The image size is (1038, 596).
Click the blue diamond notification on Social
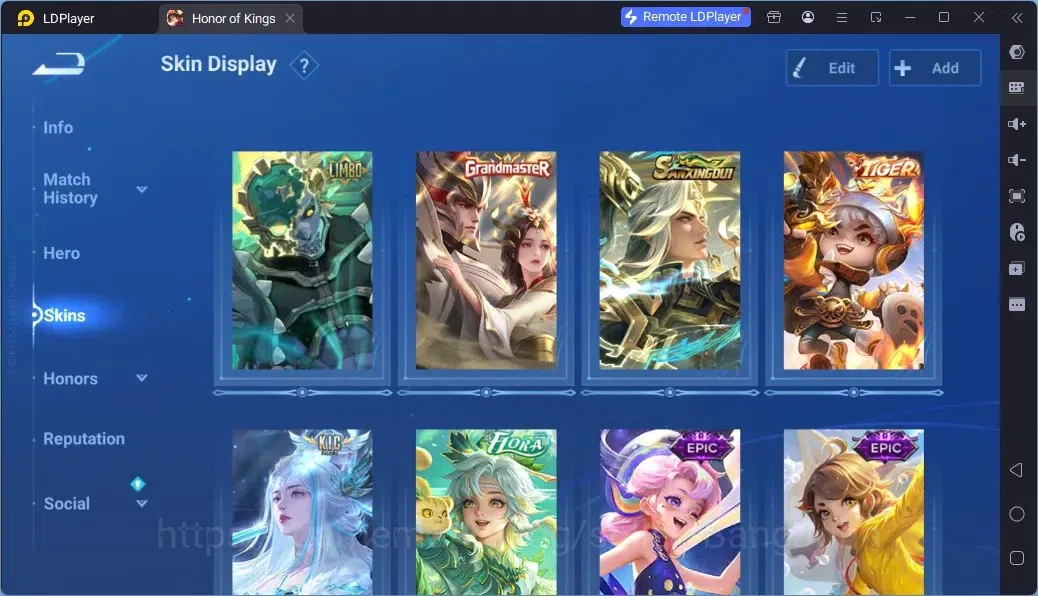click(138, 484)
